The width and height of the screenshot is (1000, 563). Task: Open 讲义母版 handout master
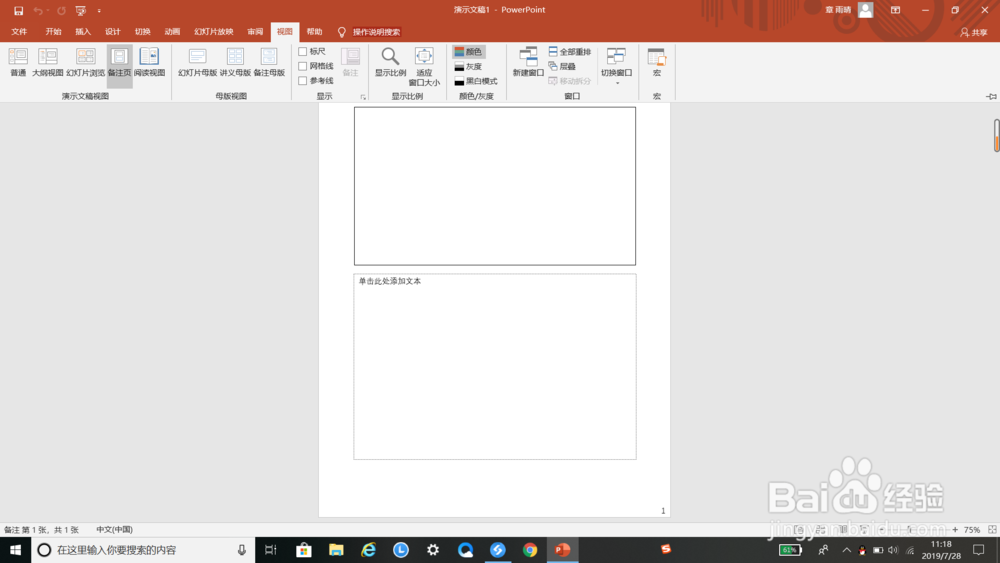pos(235,62)
